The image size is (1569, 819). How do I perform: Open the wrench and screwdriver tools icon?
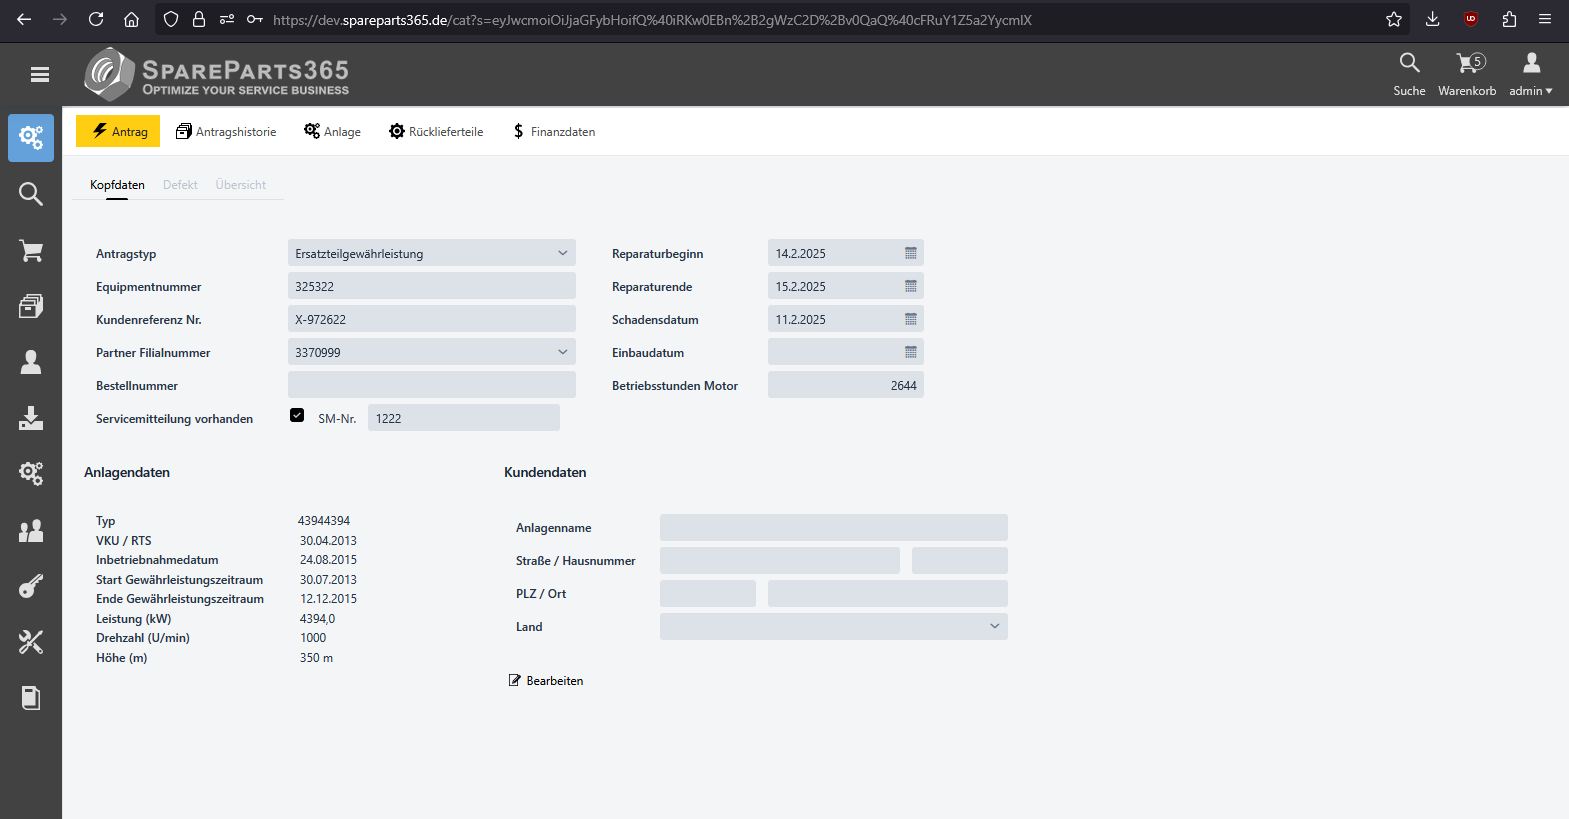pos(31,641)
